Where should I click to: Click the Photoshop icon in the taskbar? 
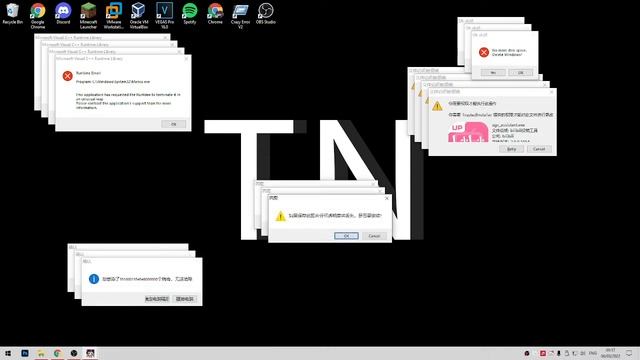coord(25,353)
